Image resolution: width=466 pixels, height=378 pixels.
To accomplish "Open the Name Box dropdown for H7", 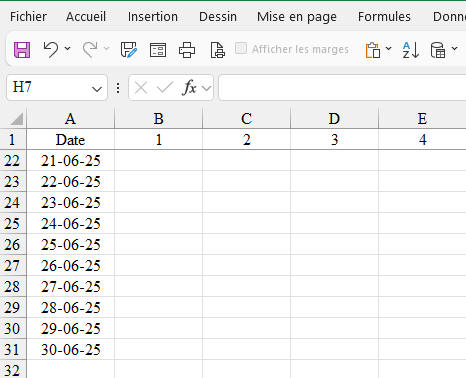I will tap(97, 89).
